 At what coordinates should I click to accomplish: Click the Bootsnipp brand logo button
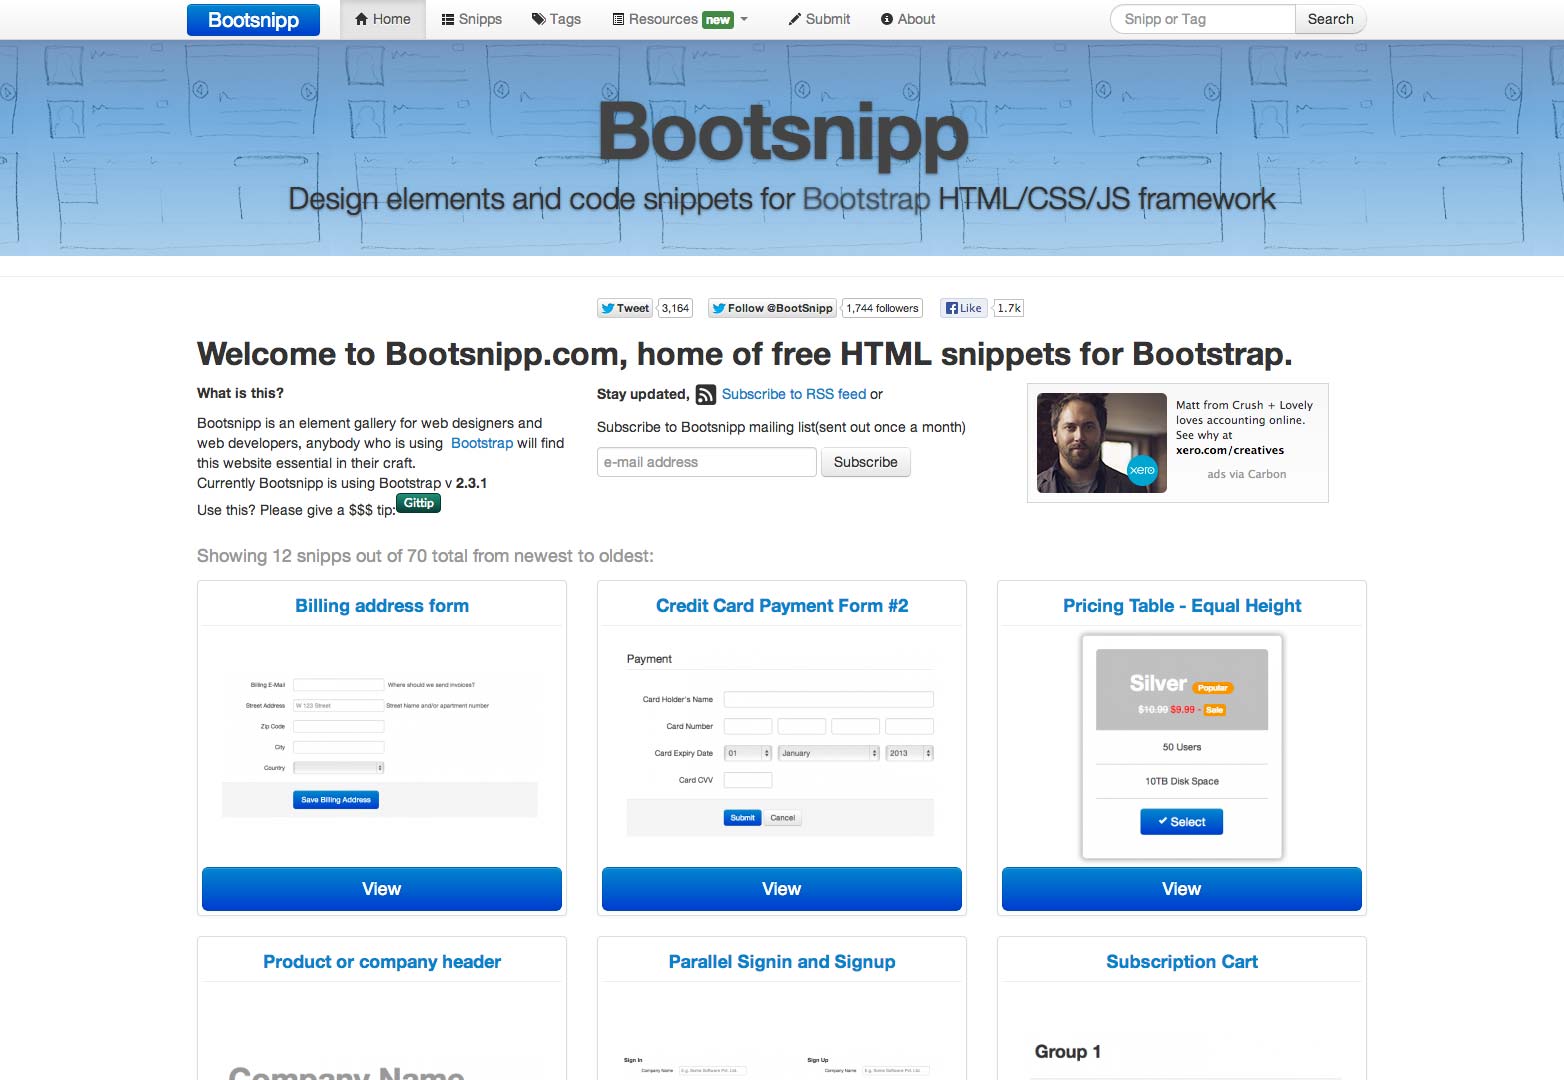click(253, 20)
